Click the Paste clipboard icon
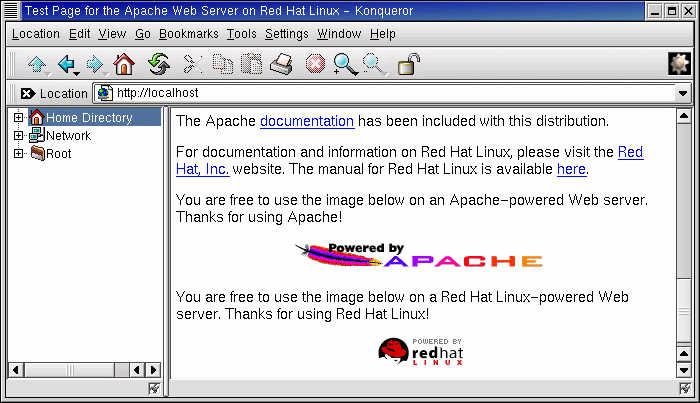Screen dimensions: 700x403 pyautogui.click(x=251, y=64)
